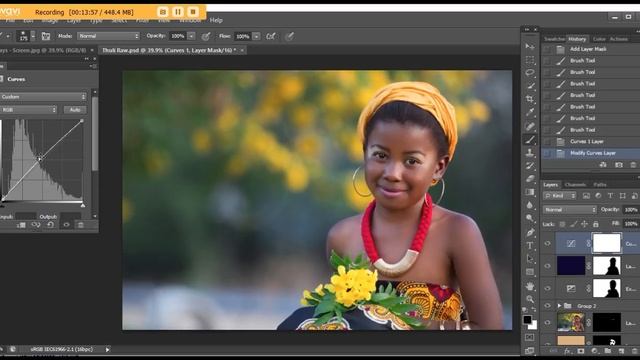Select the Zoom tool in the toolbox
Image resolution: width=640 pixels, height=360 pixels.
pos(530,299)
